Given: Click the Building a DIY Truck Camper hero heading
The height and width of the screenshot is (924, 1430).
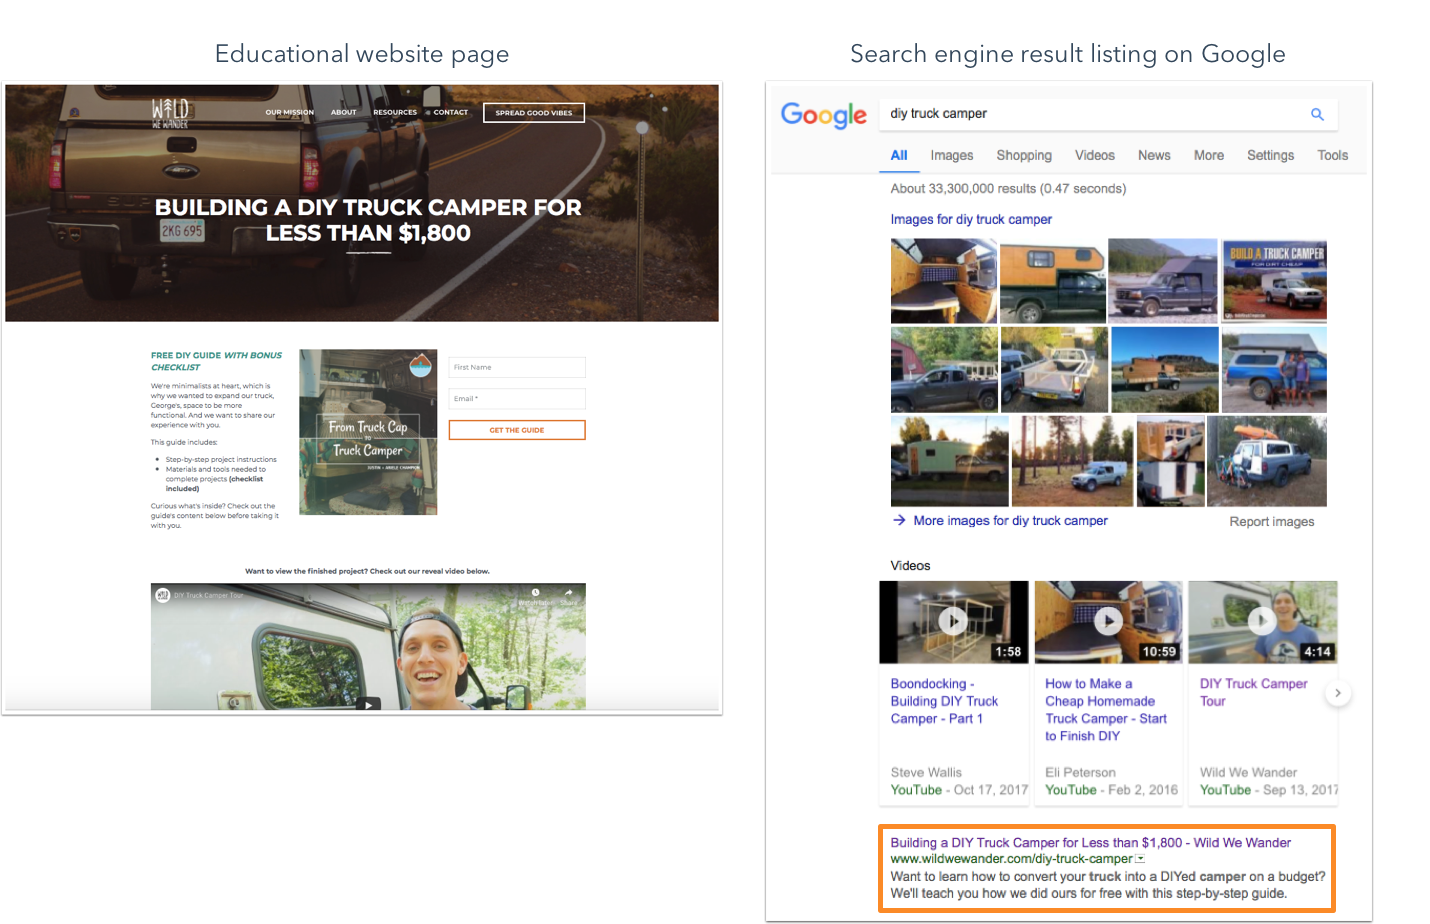Looking at the screenshot, I should click(368, 220).
